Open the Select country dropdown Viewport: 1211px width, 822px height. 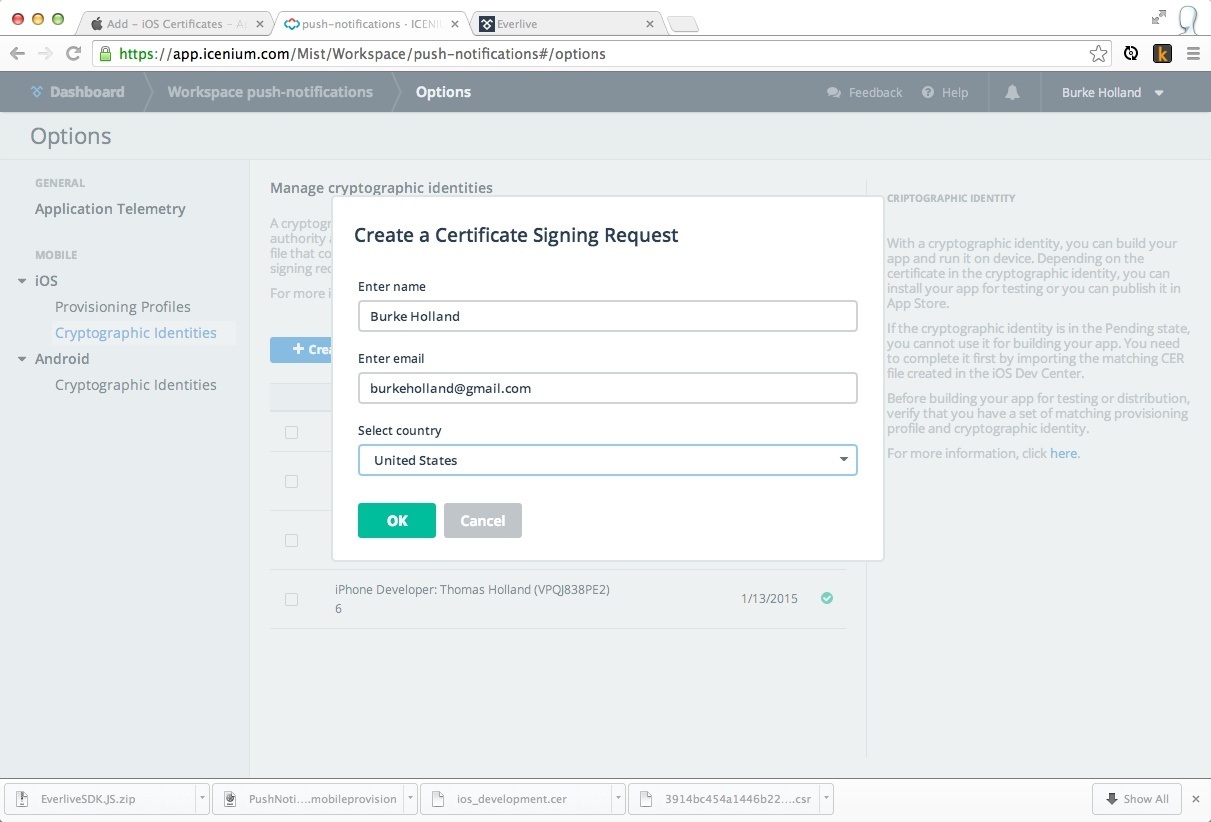(x=607, y=460)
